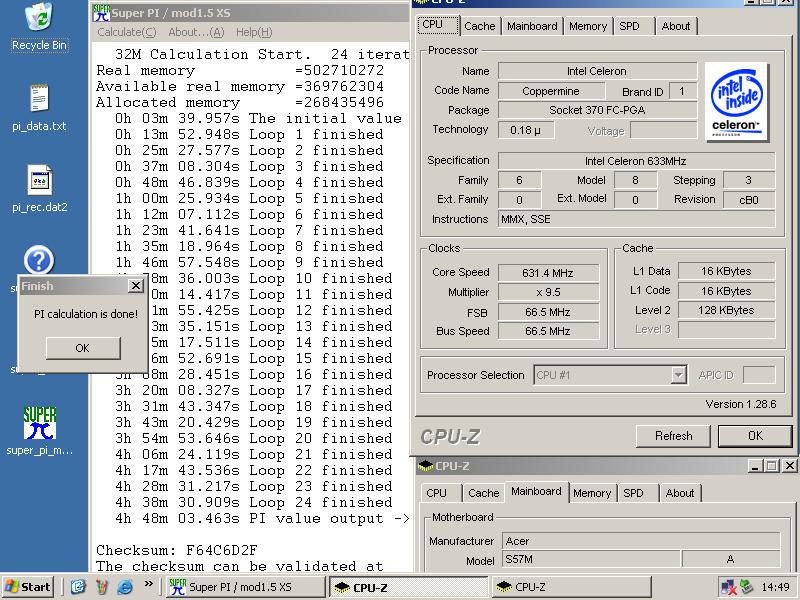Minimize the lower CPU-Z window
The width and height of the screenshot is (800, 600).
pyautogui.click(x=755, y=466)
